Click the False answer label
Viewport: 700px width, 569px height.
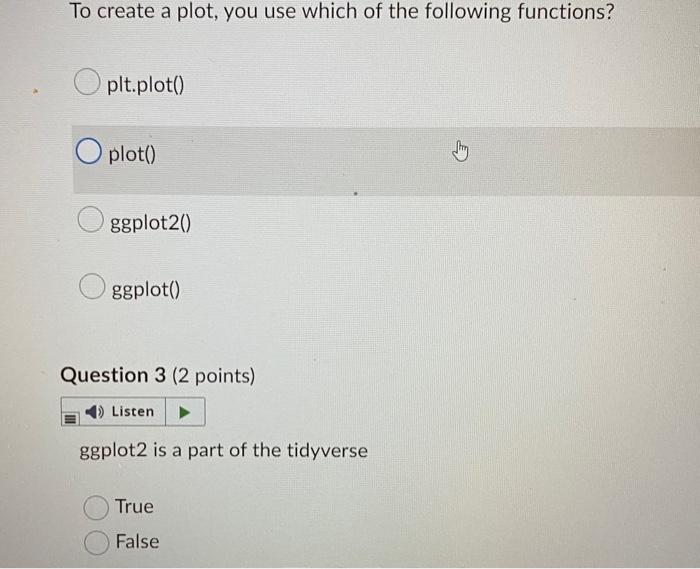138,541
